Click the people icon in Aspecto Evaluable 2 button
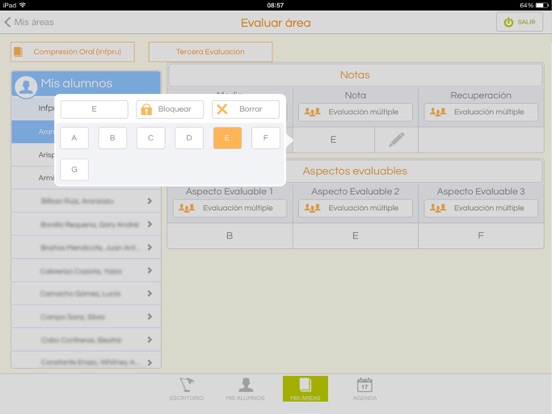Screen dimensions: 552x414 pos(312,208)
